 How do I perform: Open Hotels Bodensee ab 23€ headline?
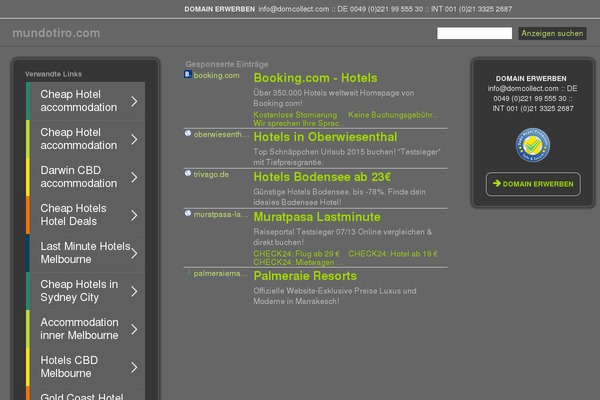[322, 177]
